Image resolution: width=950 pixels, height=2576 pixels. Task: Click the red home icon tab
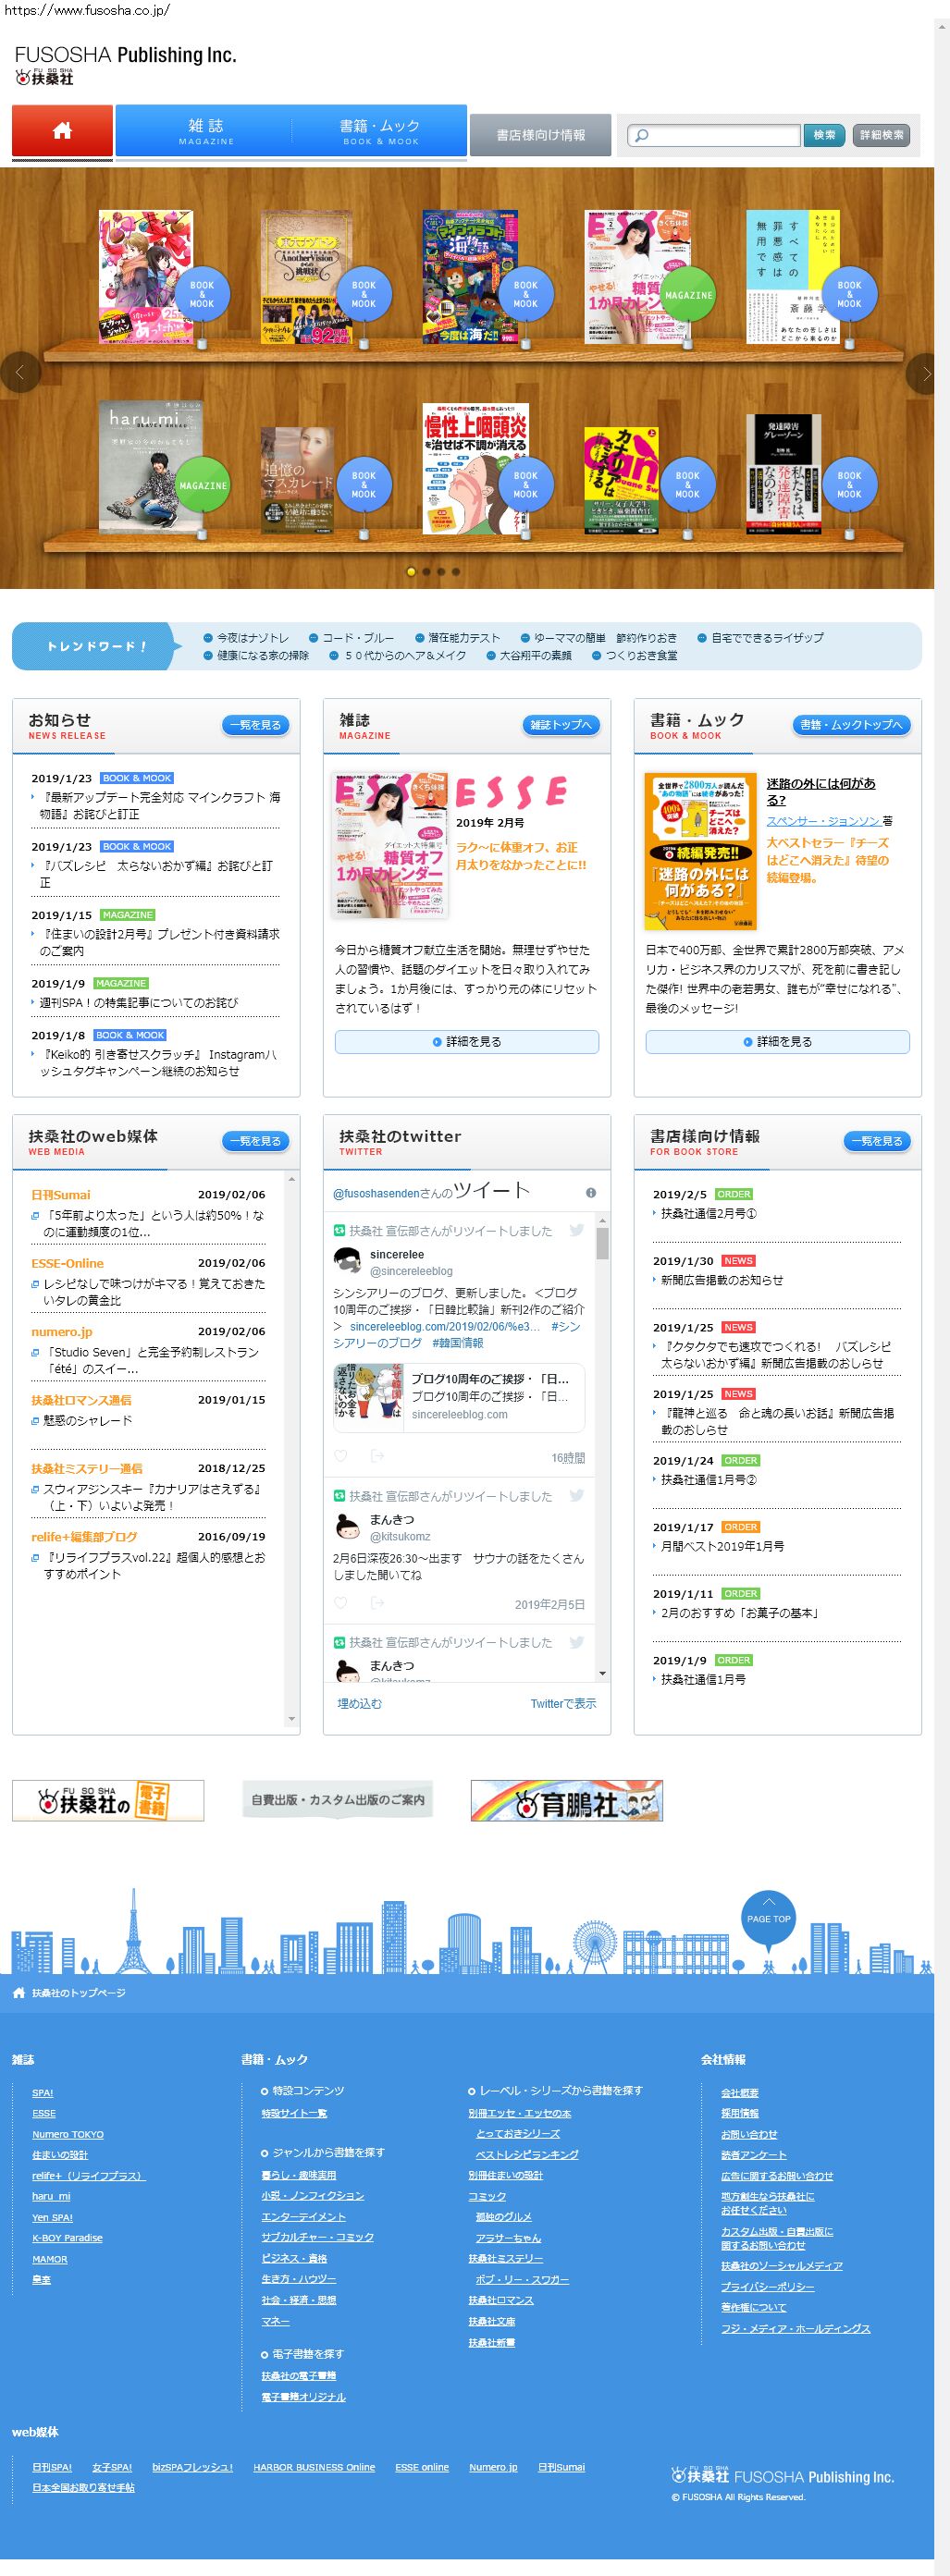pos(62,131)
